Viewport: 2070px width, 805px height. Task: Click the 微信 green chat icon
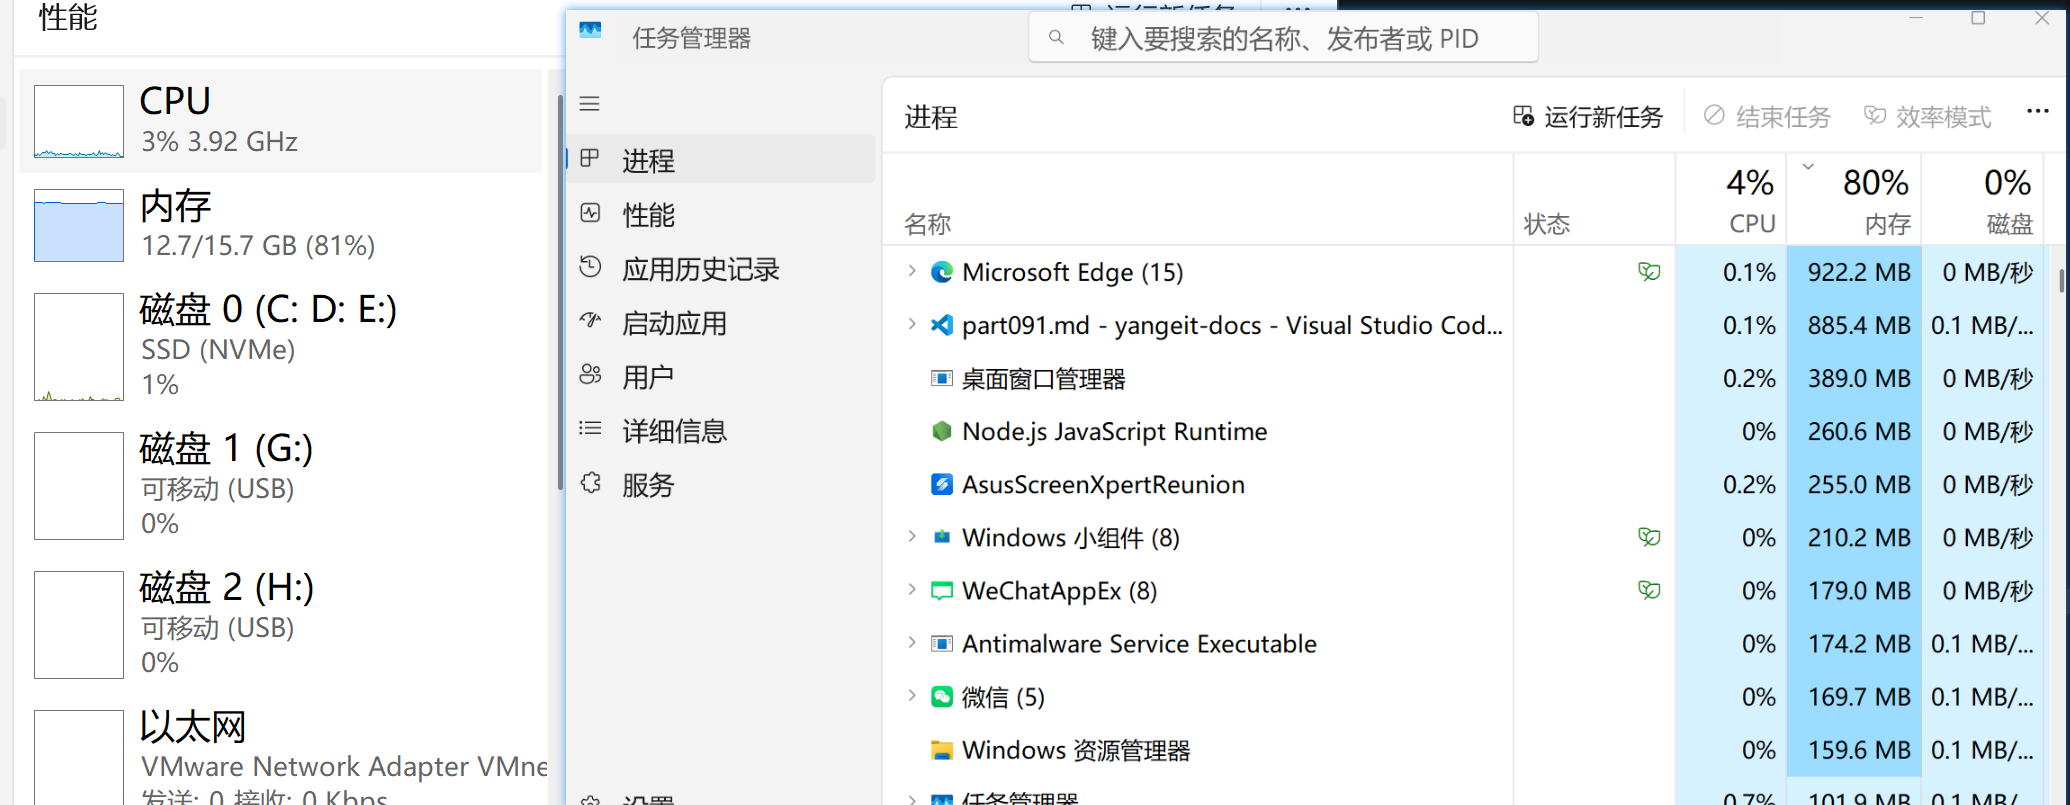pos(941,696)
